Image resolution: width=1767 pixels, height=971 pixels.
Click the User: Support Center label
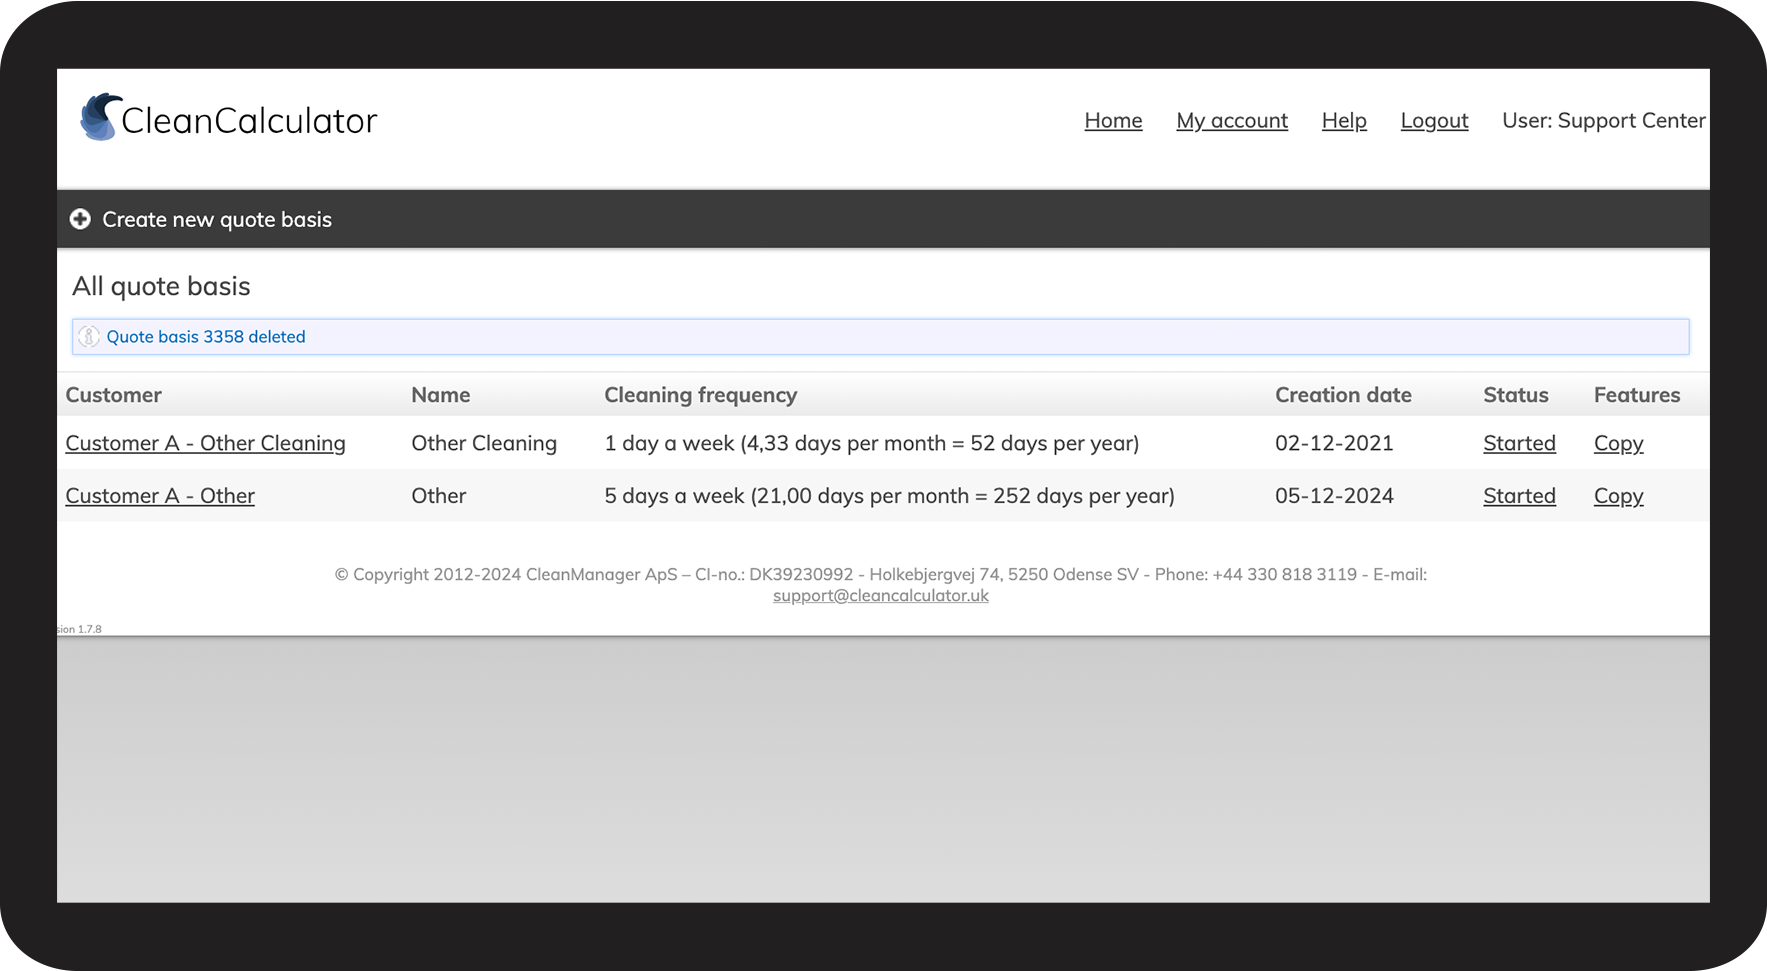point(1603,121)
